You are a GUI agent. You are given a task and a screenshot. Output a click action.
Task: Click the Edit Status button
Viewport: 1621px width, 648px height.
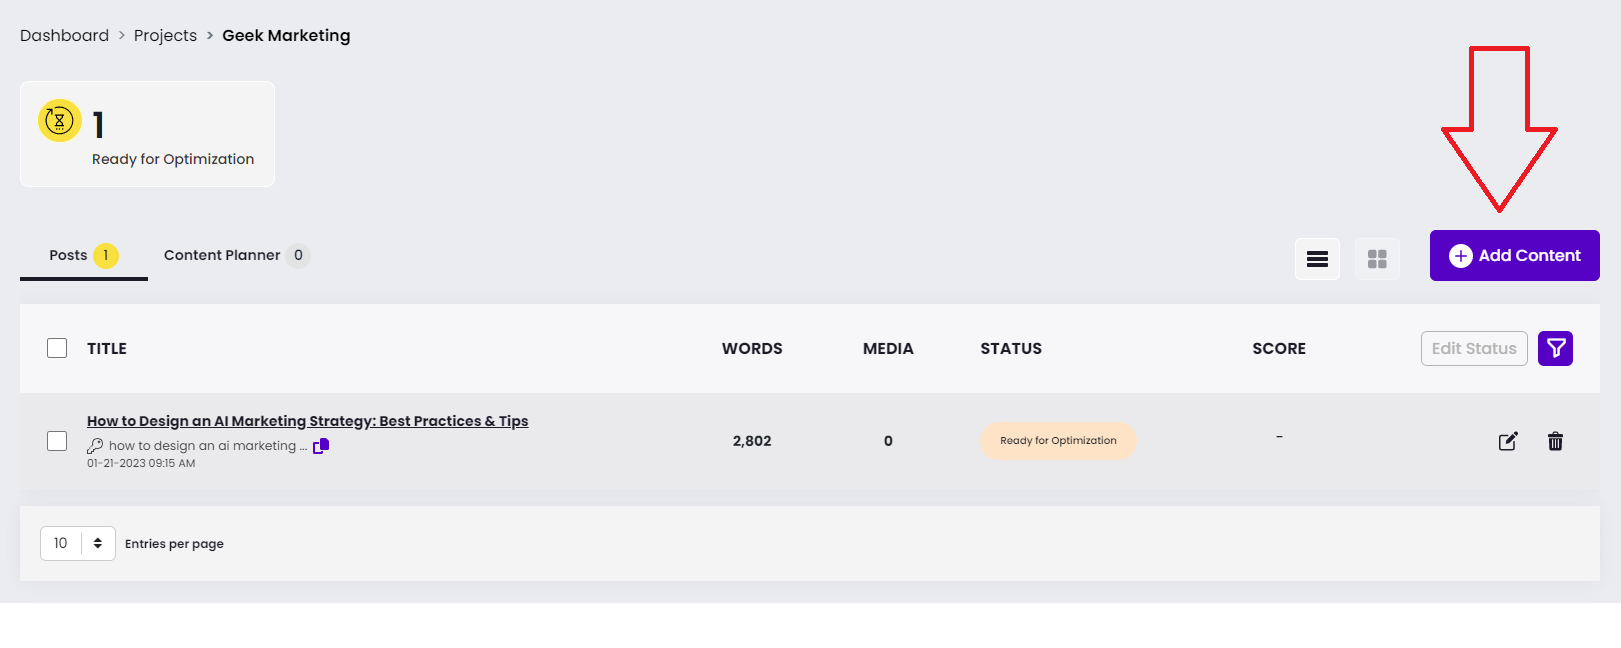click(1474, 348)
